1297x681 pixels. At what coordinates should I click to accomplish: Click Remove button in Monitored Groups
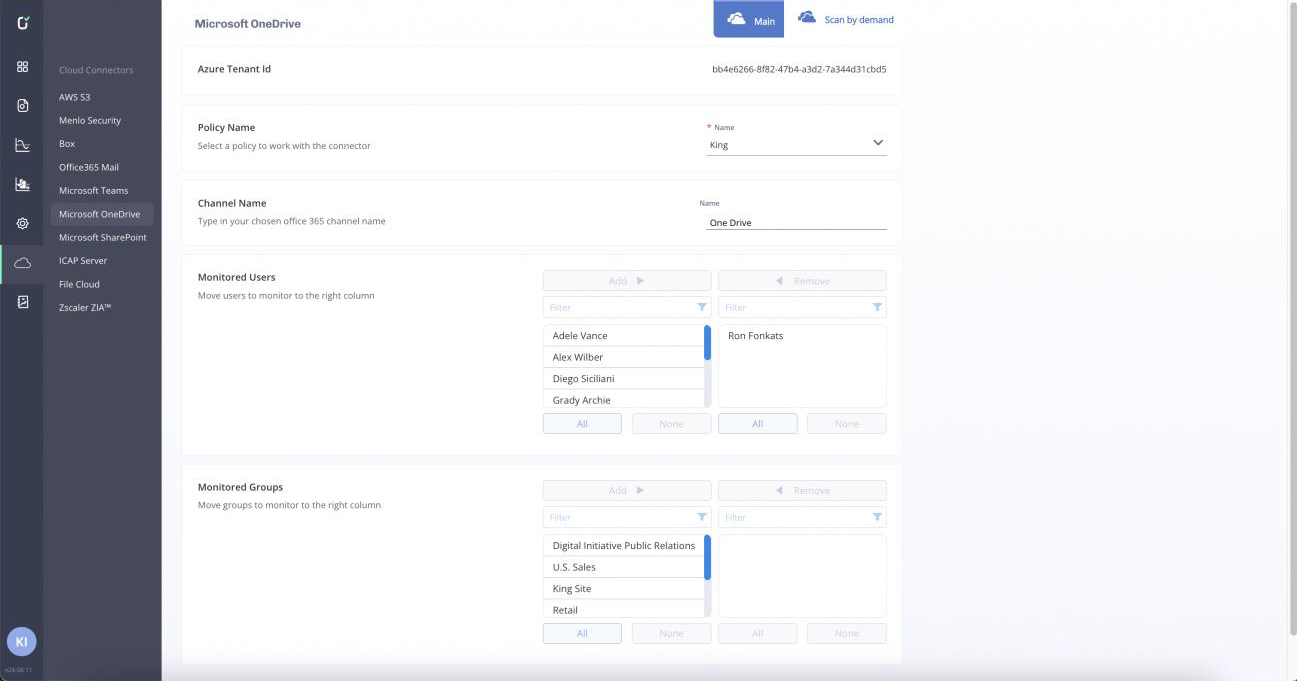(x=802, y=491)
